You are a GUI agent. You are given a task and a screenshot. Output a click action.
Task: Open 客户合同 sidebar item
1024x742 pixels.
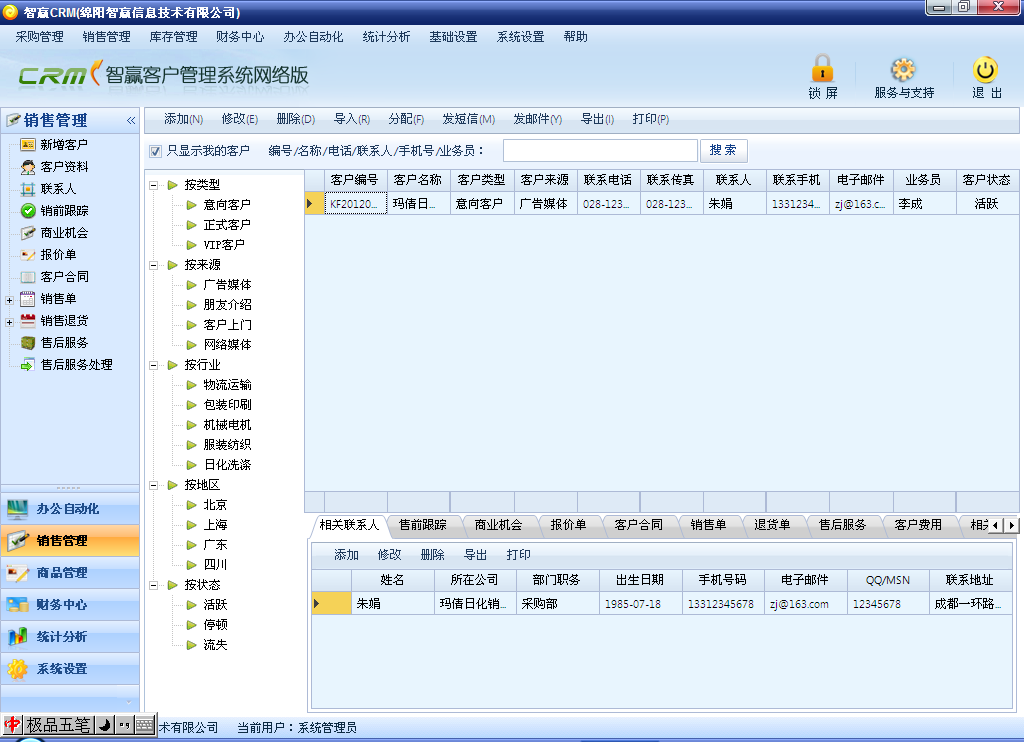pos(63,276)
